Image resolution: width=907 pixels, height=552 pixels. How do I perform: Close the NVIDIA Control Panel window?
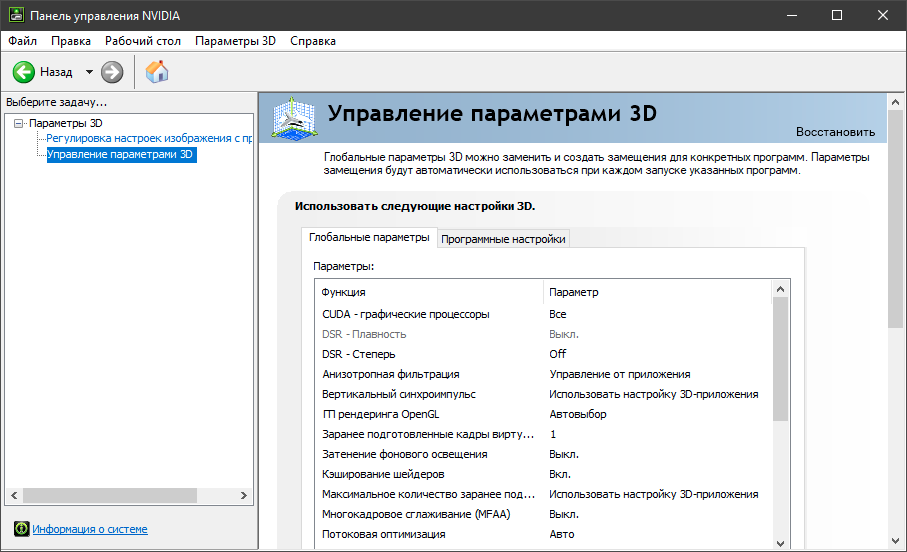point(883,15)
